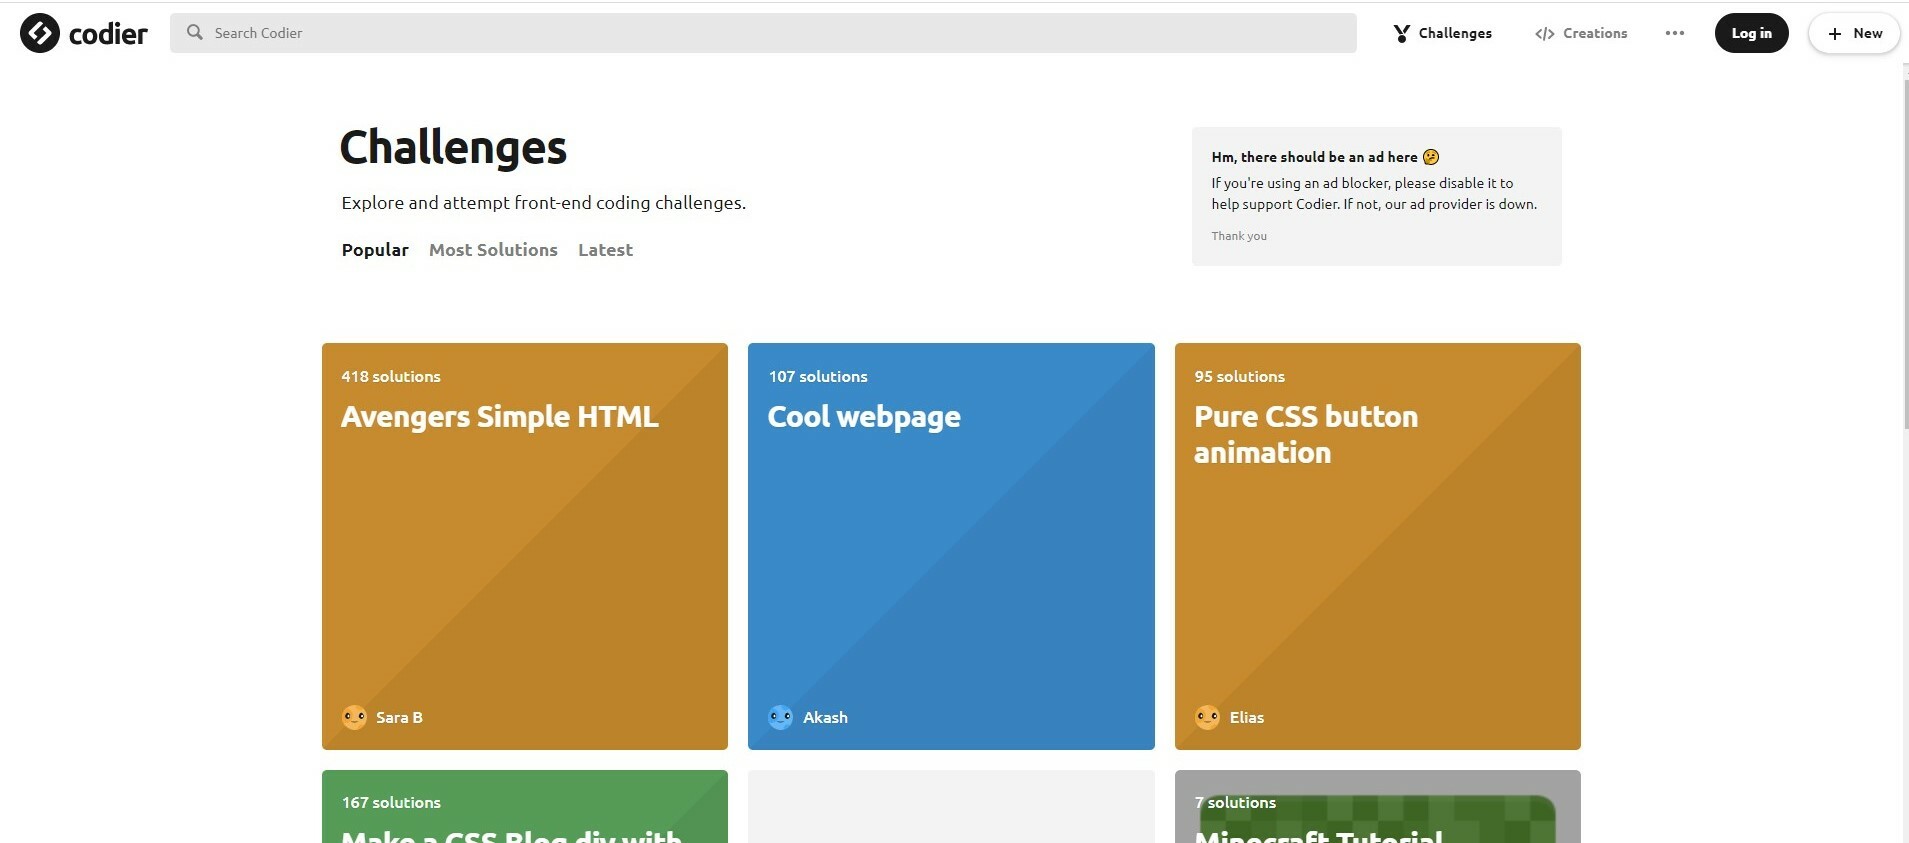Open the Minecraft Tutorial challenge card
Screen dimensions: 1909x843
click(x=1377, y=808)
